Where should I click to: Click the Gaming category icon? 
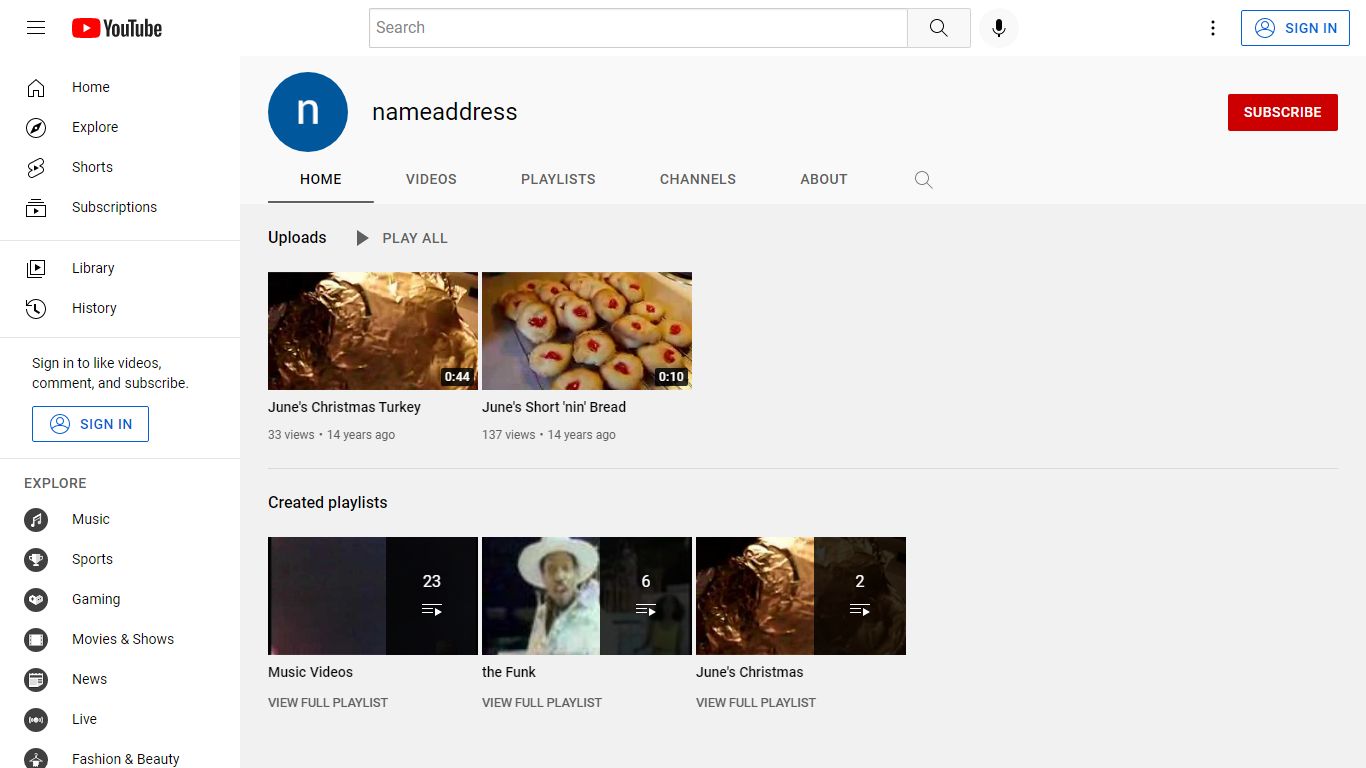click(x=36, y=600)
